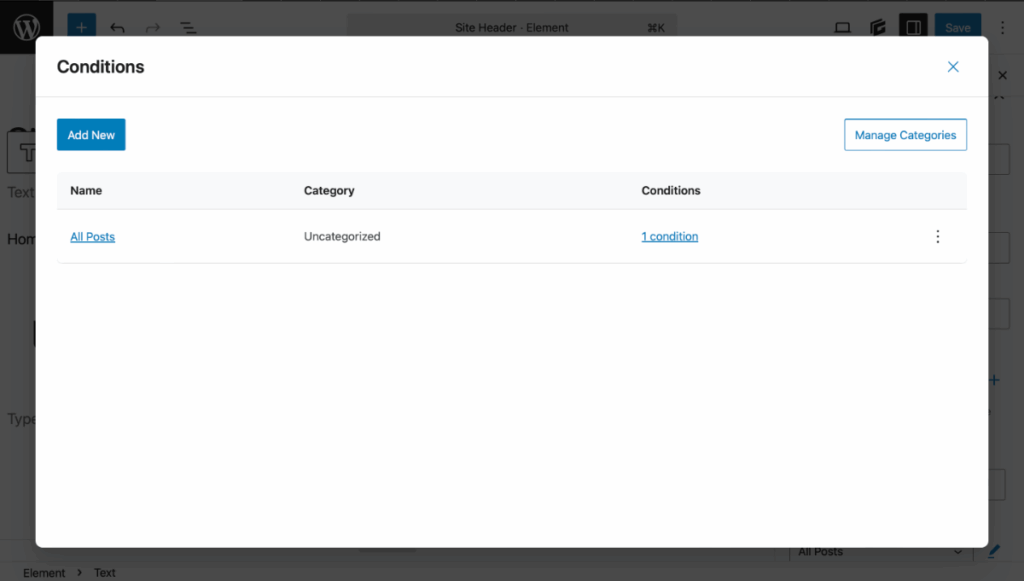Click the Conditions column header
Viewport: 1024px width, 581px height.
tap(671, 191)
